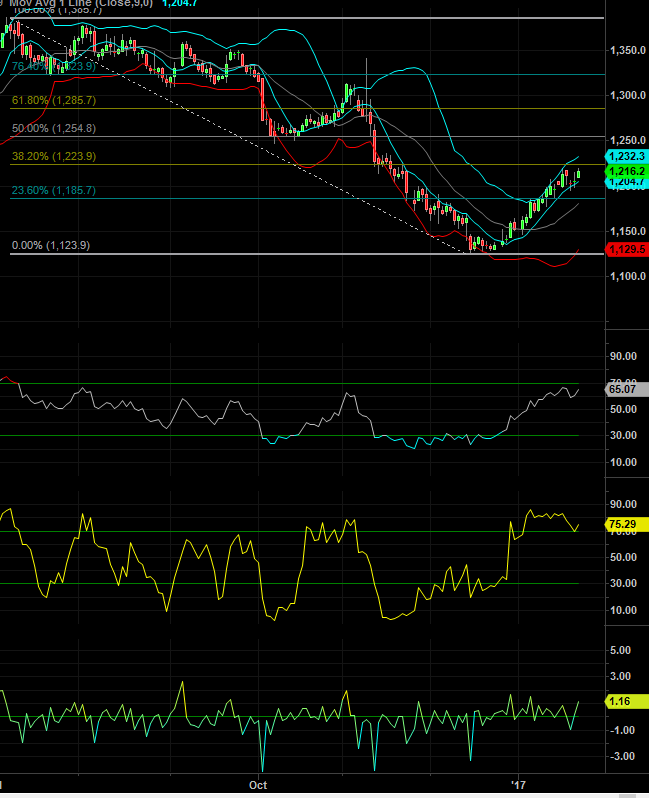Click the Oct date marker on time axis
This screenshot has width=649, height=798.
[x=258, y=786]
